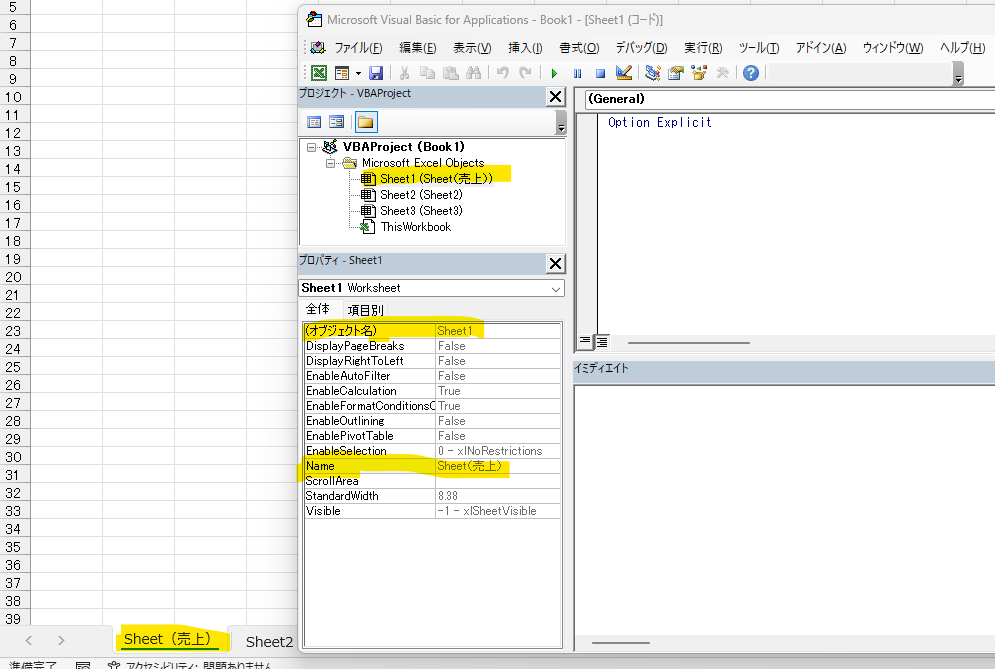Click the Cut scissors icon
Image resolution: width=995 pixels, height=669 pixels.
(x=404, y=73)
